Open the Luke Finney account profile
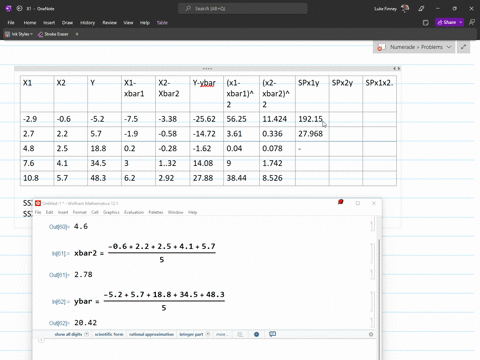 click(391, 9)
